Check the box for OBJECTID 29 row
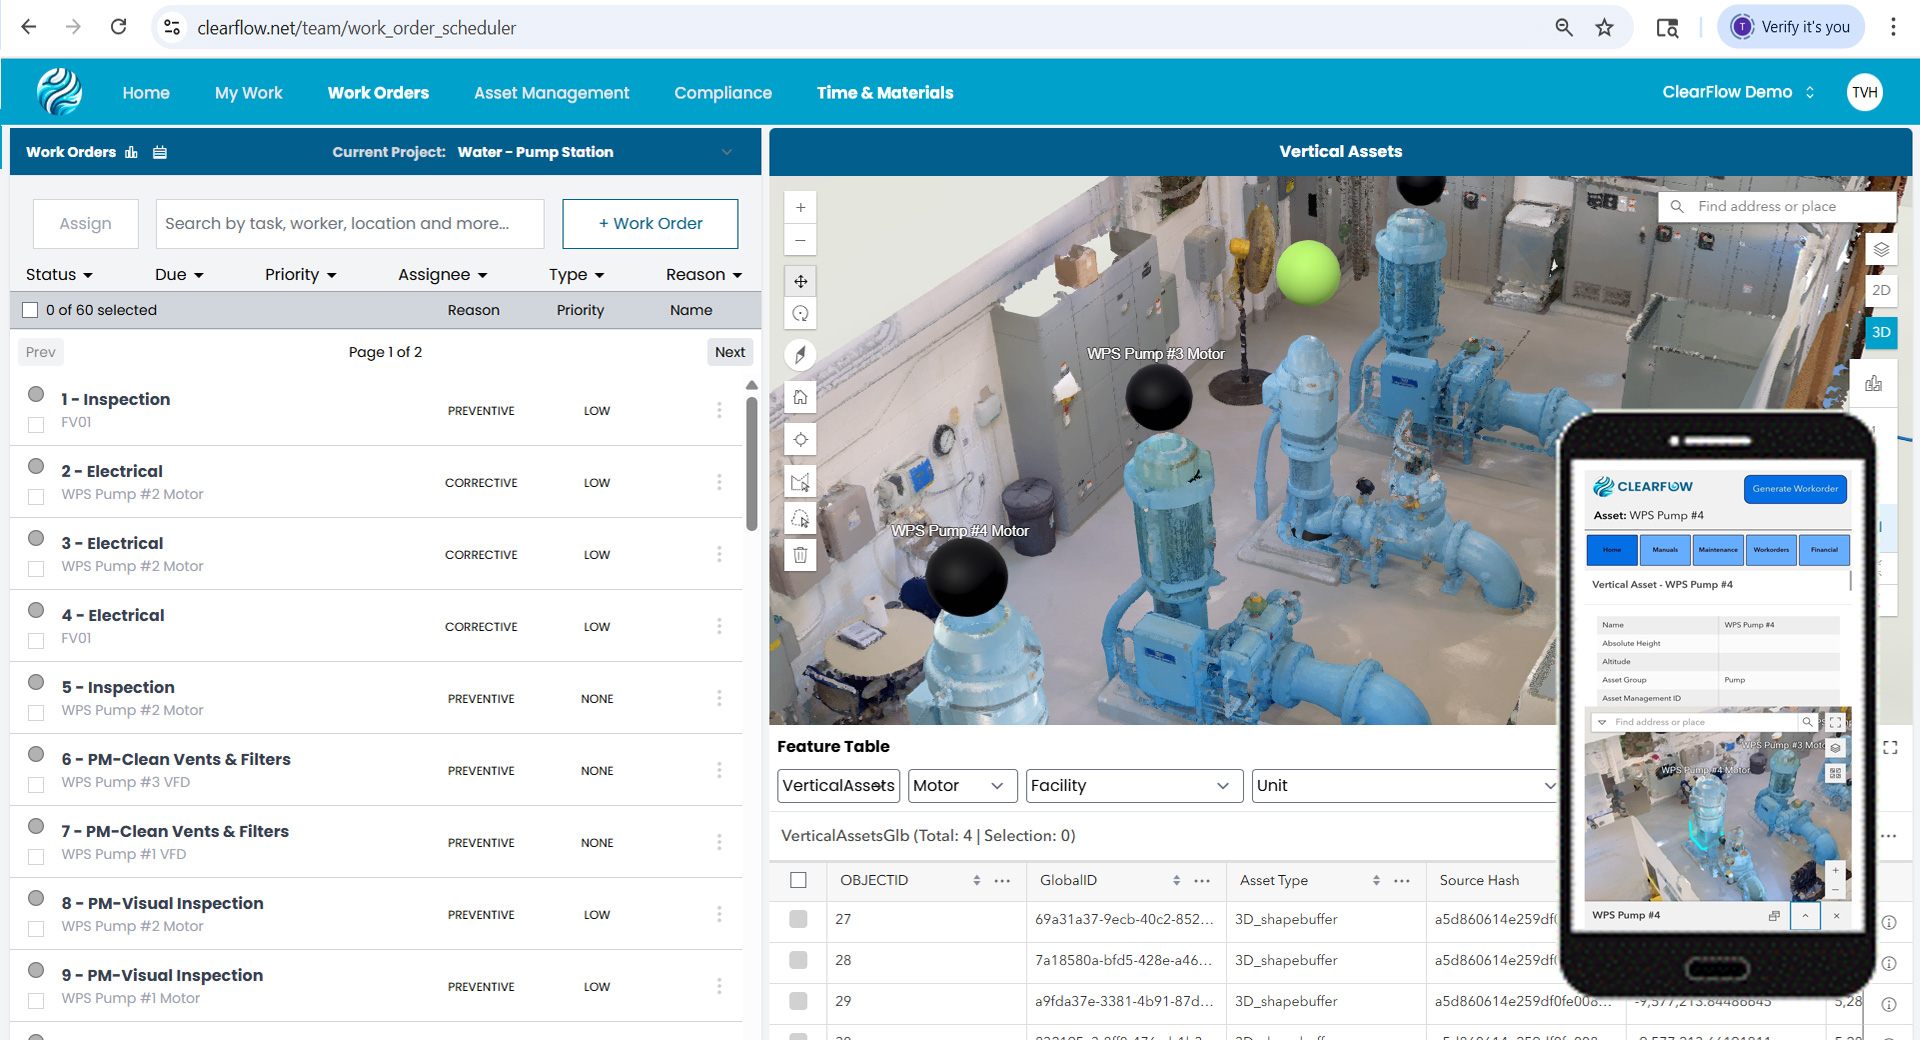The height and width of the screenshot is (1040, 1920). pyautogui.click(x=798, y=1001)
